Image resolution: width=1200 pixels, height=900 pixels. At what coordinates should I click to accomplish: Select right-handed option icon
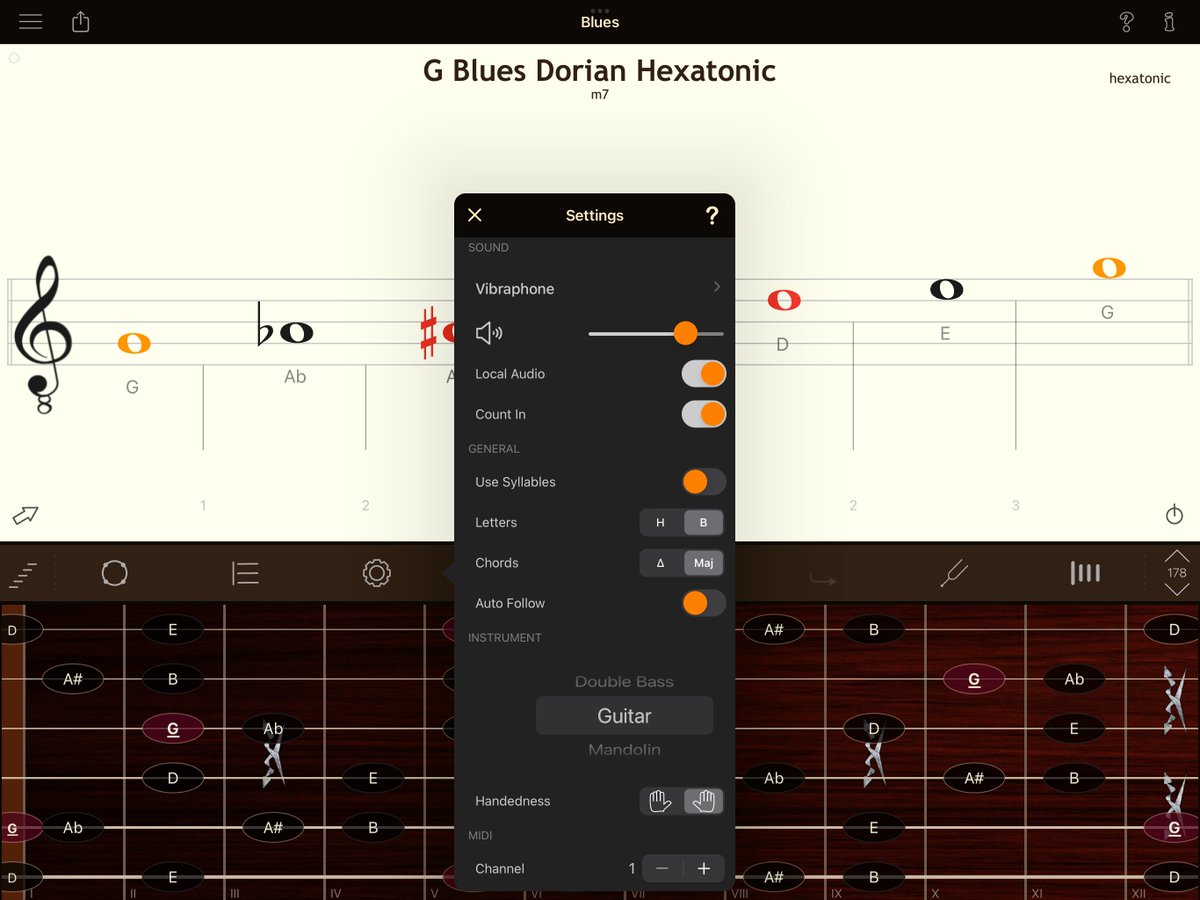[x=704, y=801]
